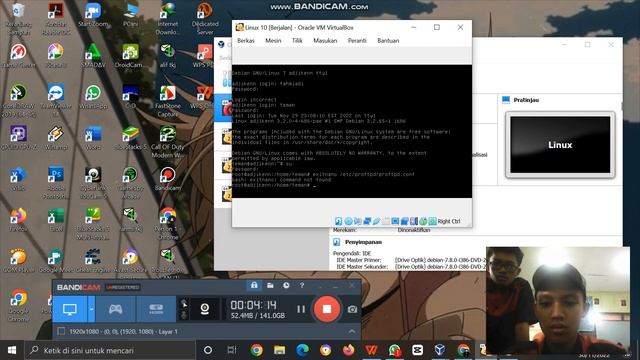This screenshot has width=640, height=360.
Task: Stop the Bandicam recording
Action: point(327,309)
